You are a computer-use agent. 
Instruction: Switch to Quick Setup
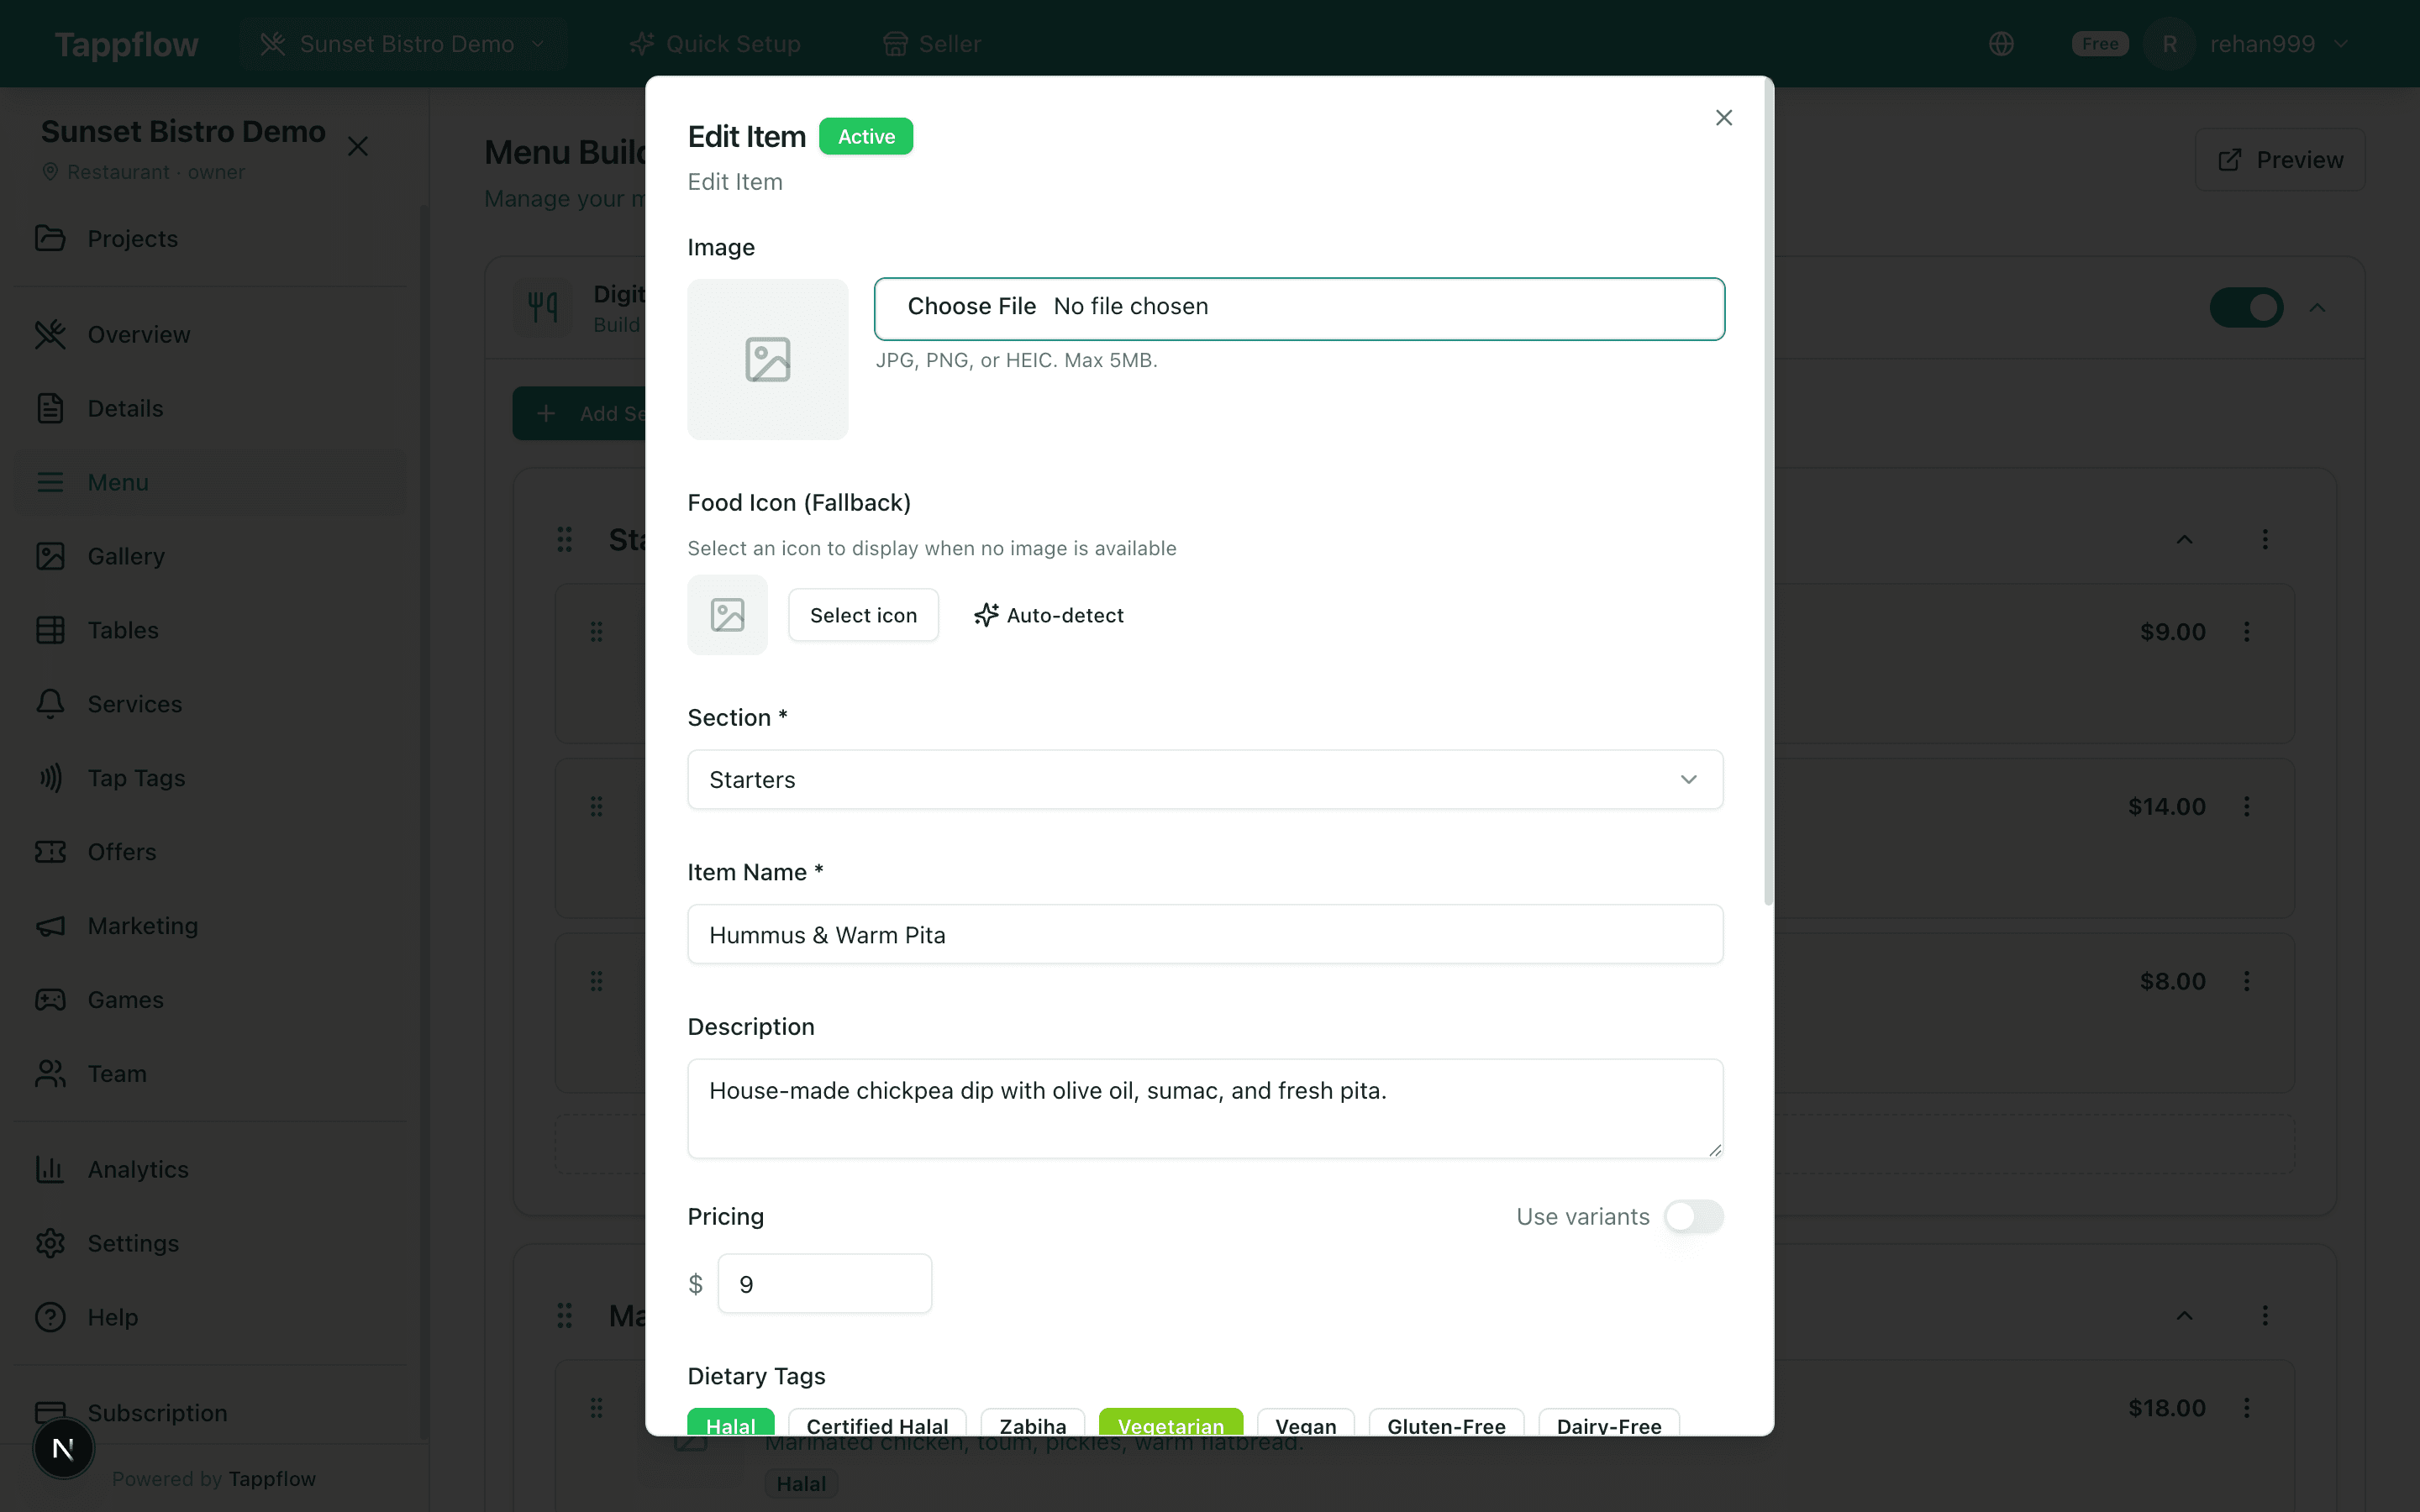point(715,43)
